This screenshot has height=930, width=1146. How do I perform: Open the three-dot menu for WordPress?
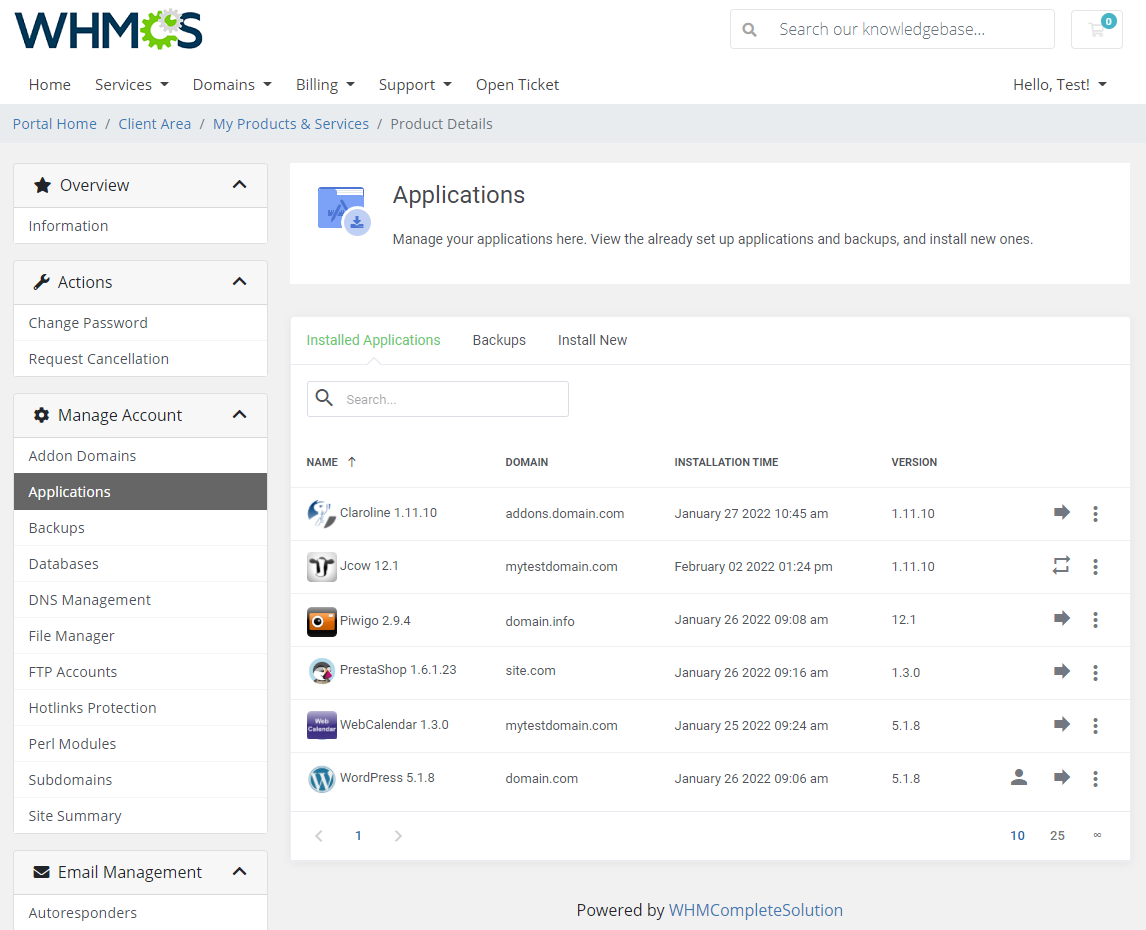click(1095, 779)
